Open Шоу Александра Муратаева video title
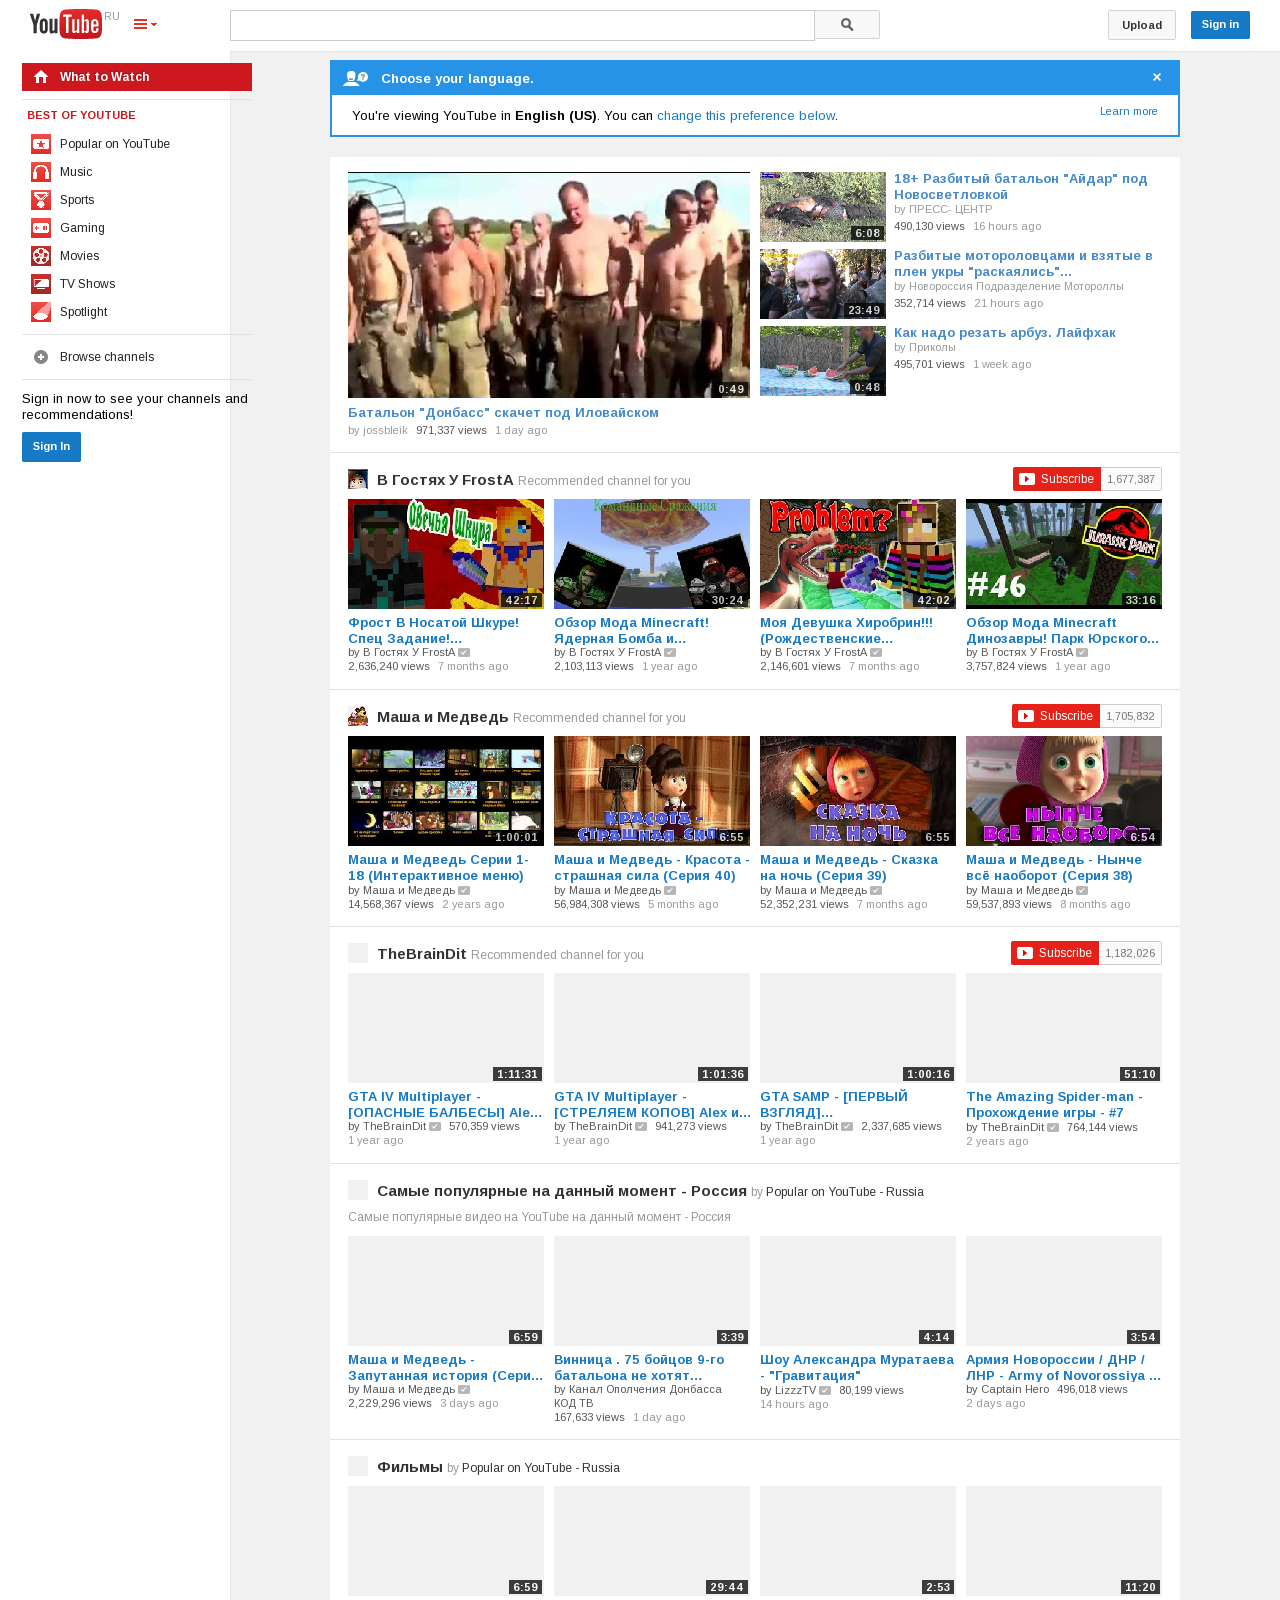Image resolution: width=1280 pixels, height=1600 pixels. pyautogui.click(x=857, y=1367)
